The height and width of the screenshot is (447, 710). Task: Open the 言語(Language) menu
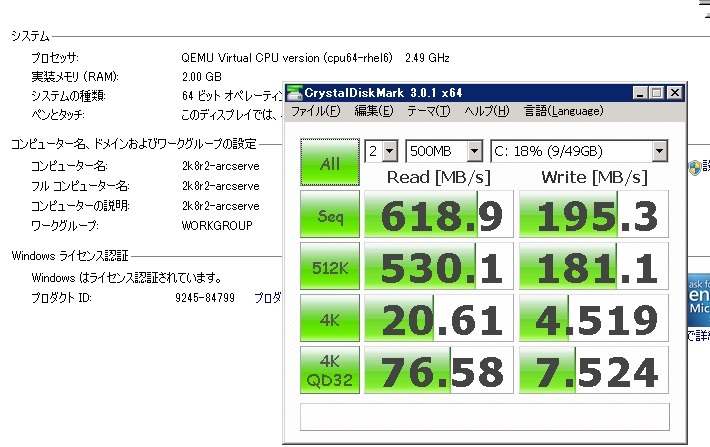[564, 111]
